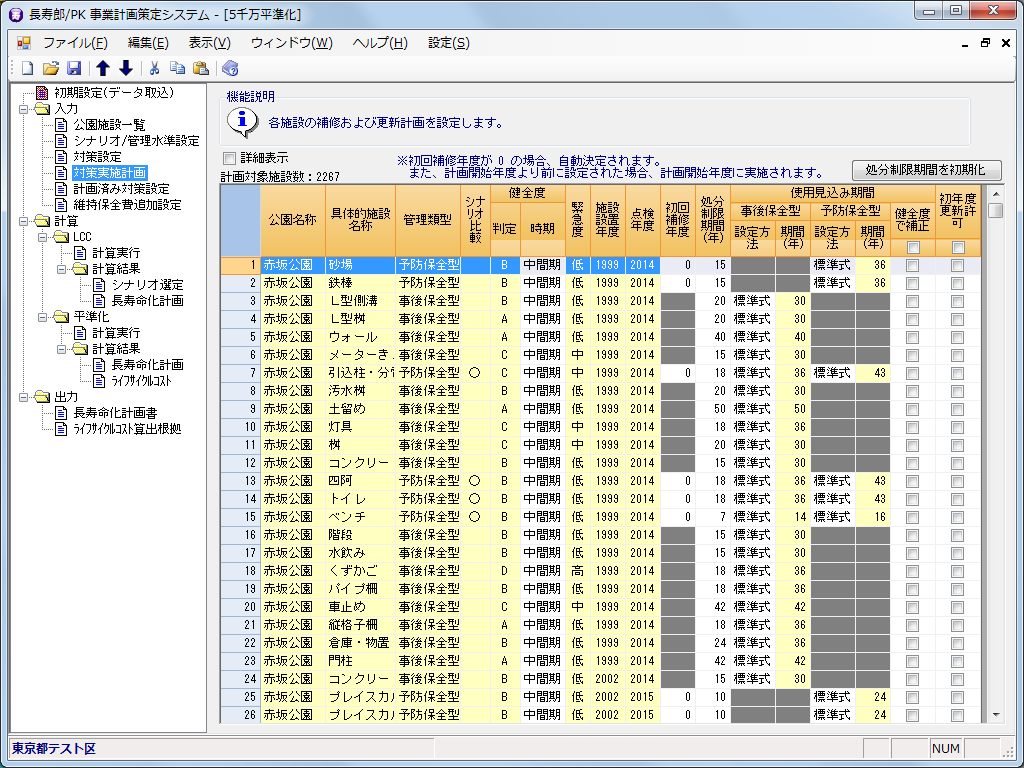Open 公園施設一覧 in the tree
The image size is (1024, 768).
coord(108,125)
